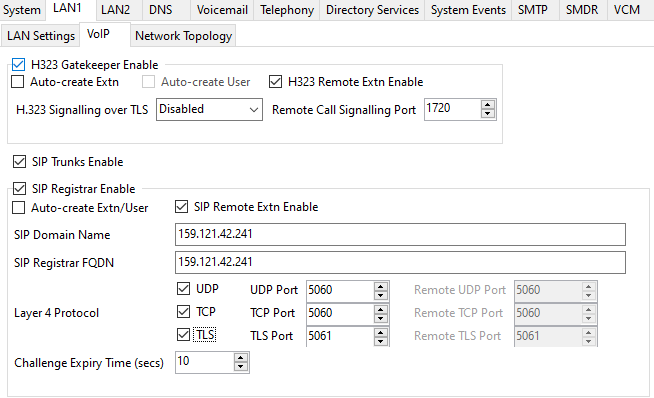Decrease Challenge Expiry Time value
Image resolution: width=654 pixels, height=398 pixels.
coord(241,367)
